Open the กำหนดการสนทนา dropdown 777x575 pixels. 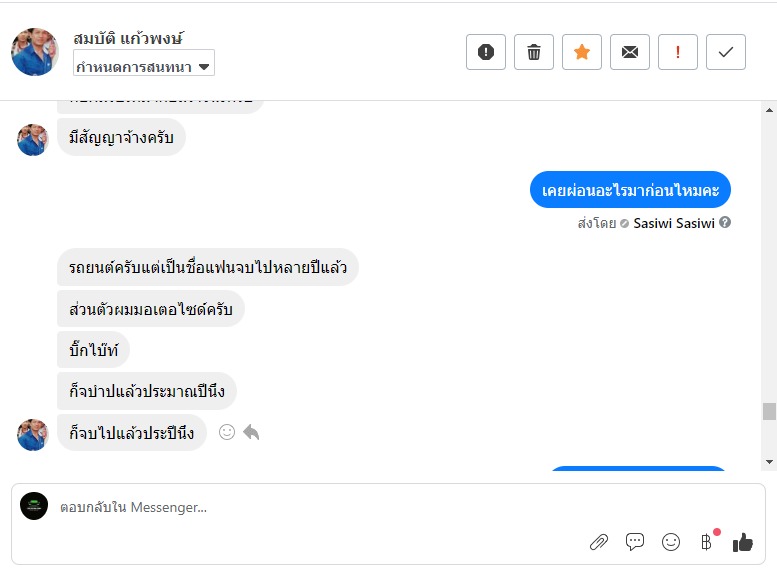144,67
